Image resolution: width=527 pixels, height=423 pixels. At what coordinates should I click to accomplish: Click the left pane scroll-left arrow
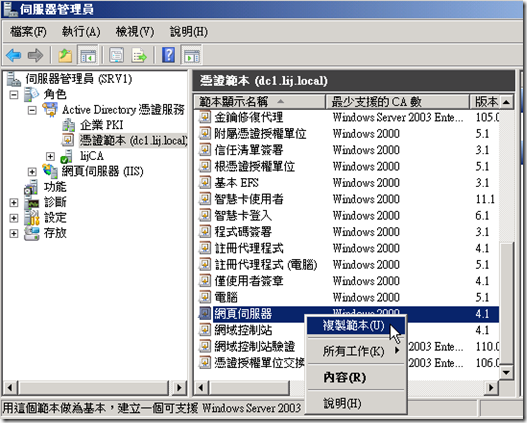point(10,388)
